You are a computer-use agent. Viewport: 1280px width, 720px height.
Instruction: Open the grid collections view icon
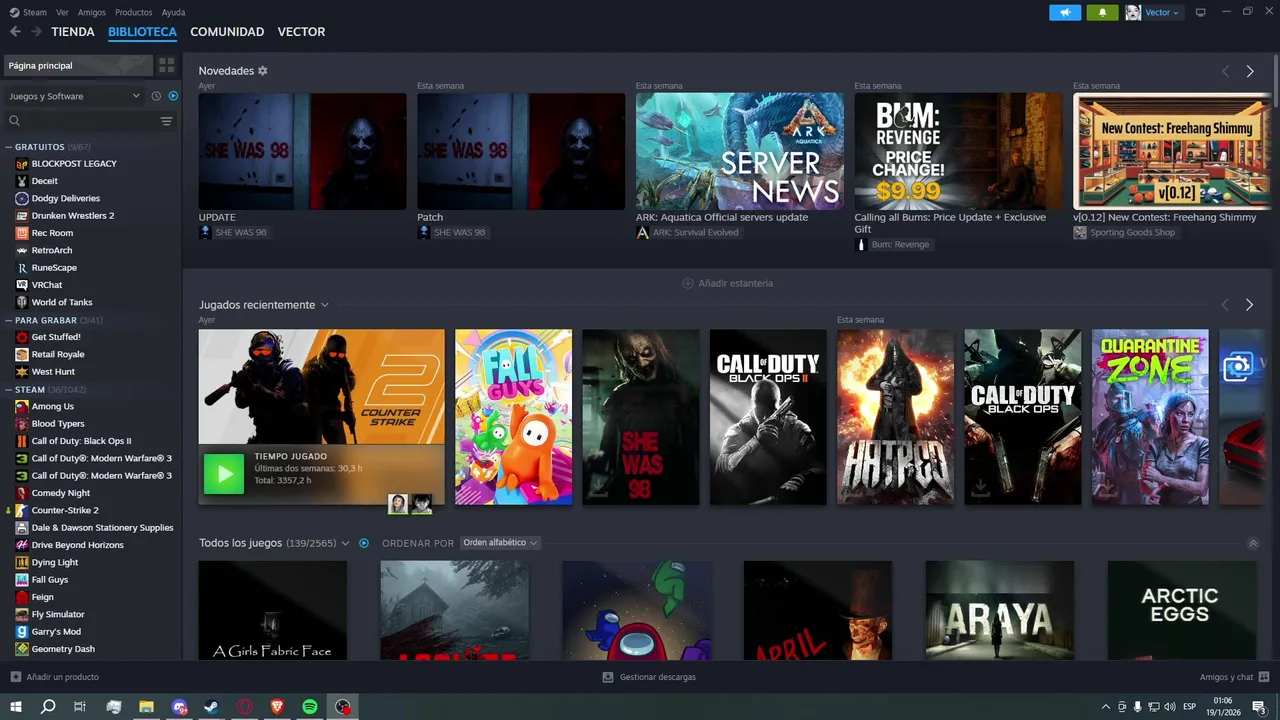[x=166, y=65]
